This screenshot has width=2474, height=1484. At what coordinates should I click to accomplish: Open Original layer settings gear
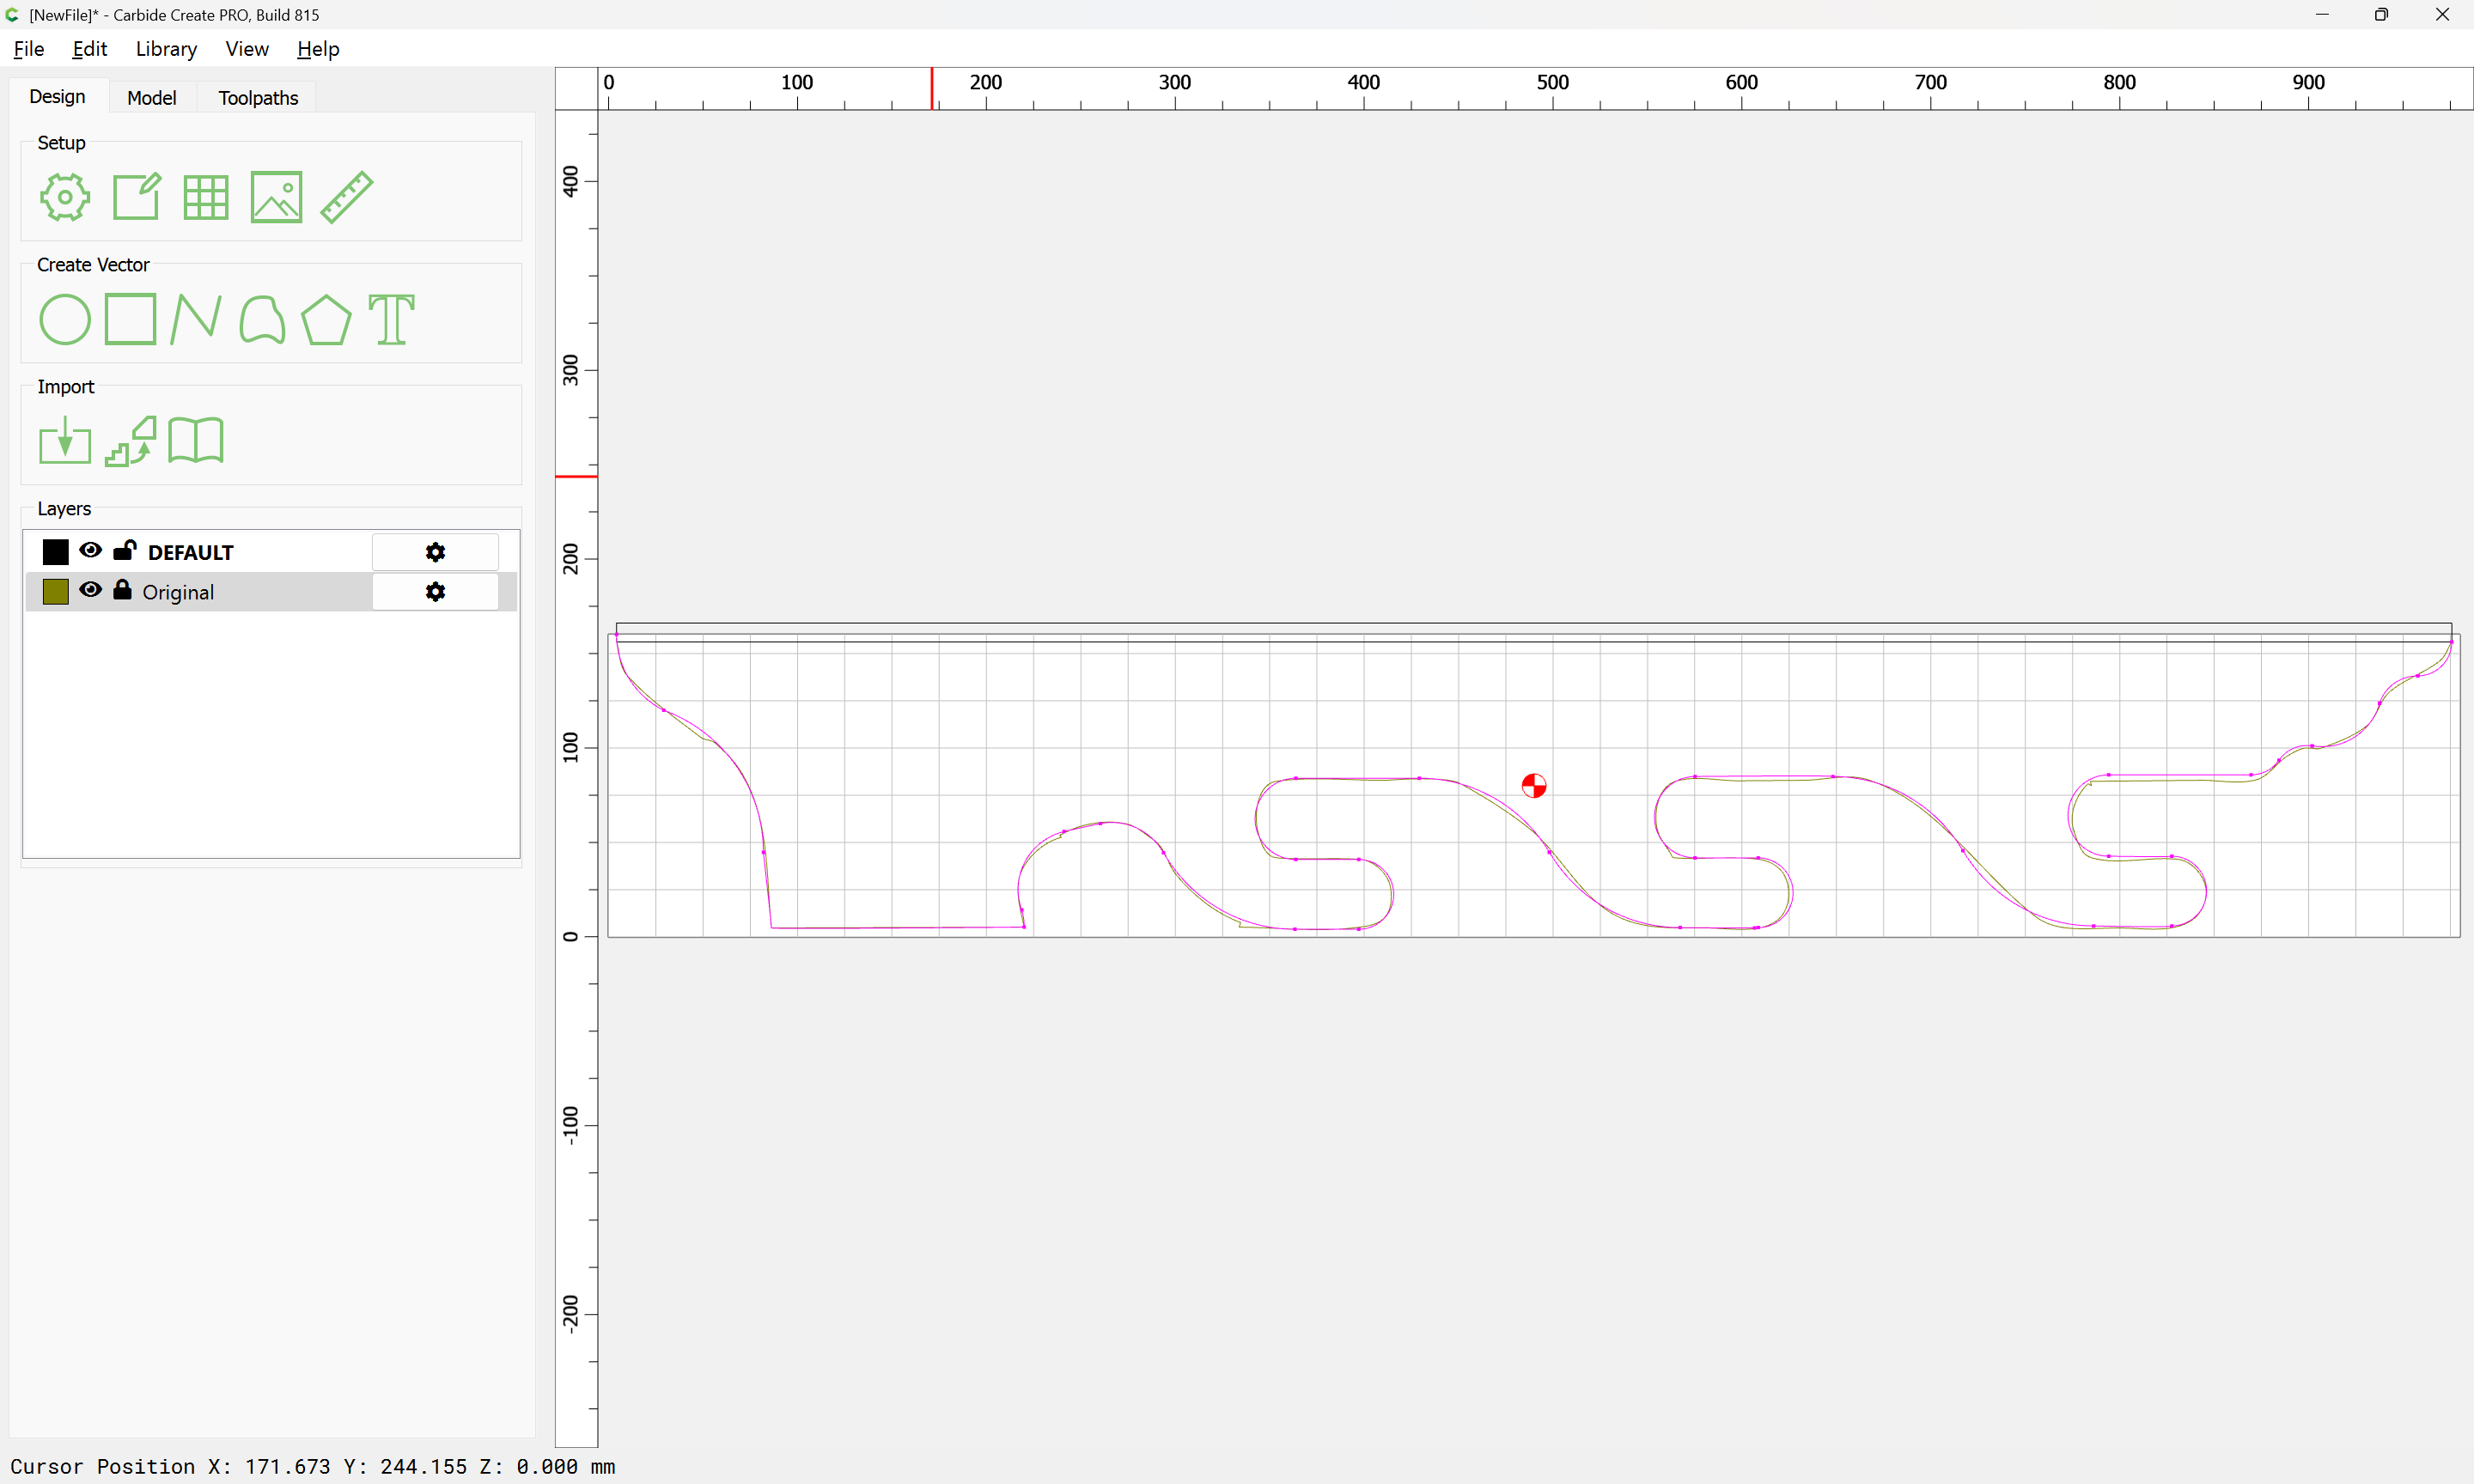(x=435, y=592)
